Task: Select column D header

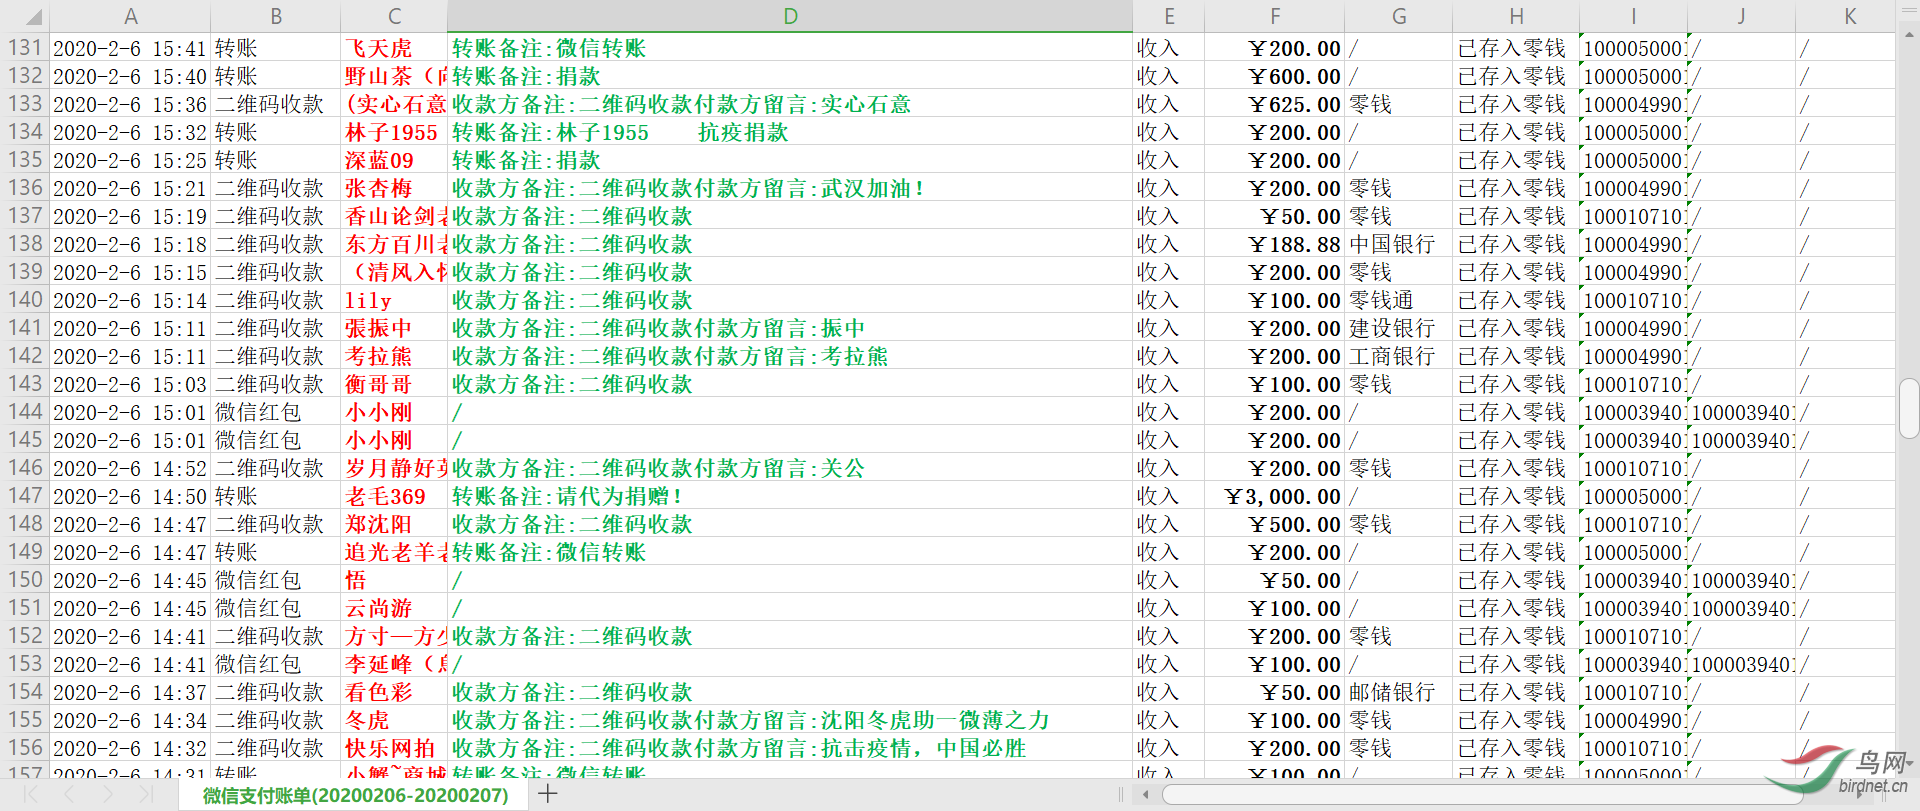Action: click(789, 16)
